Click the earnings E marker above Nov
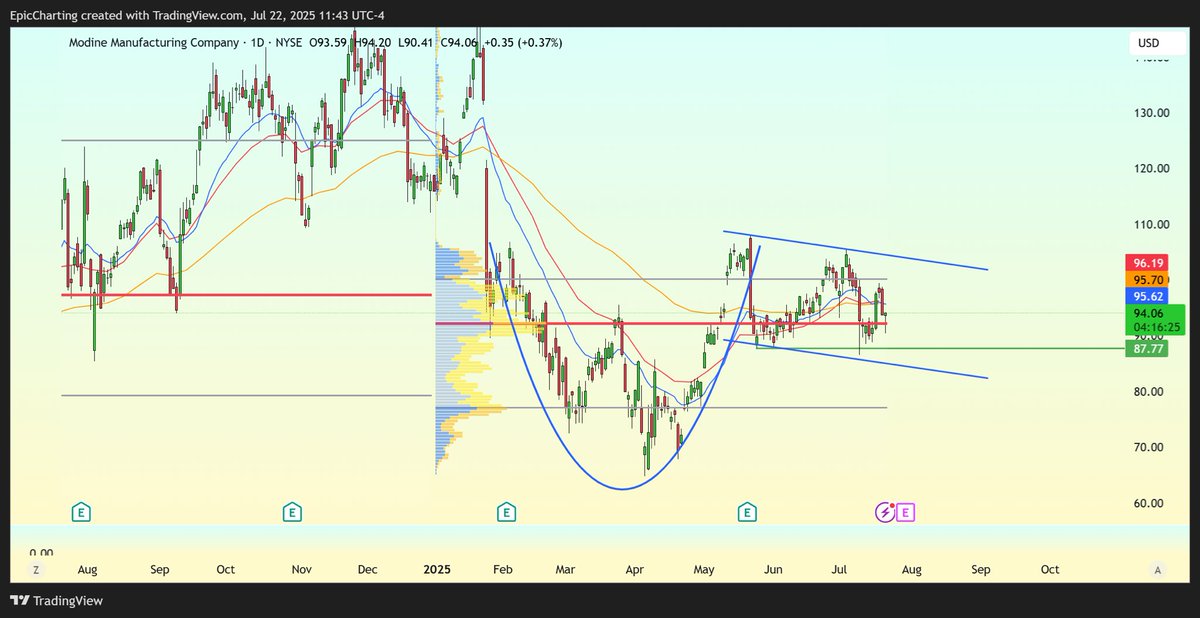 [292, 513]
